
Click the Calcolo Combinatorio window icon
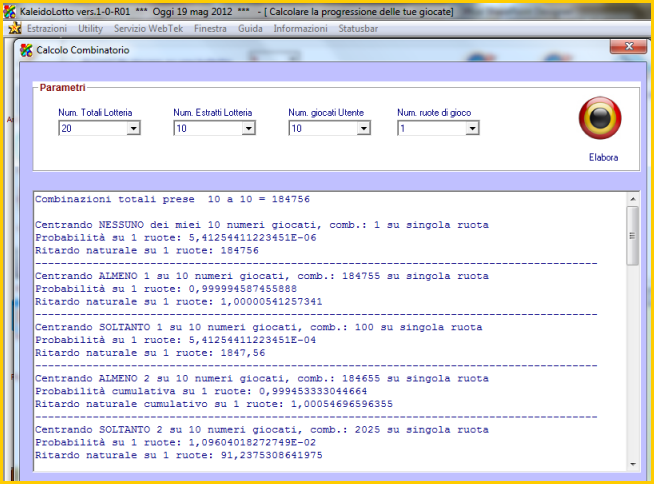click(x=26, y=50)
